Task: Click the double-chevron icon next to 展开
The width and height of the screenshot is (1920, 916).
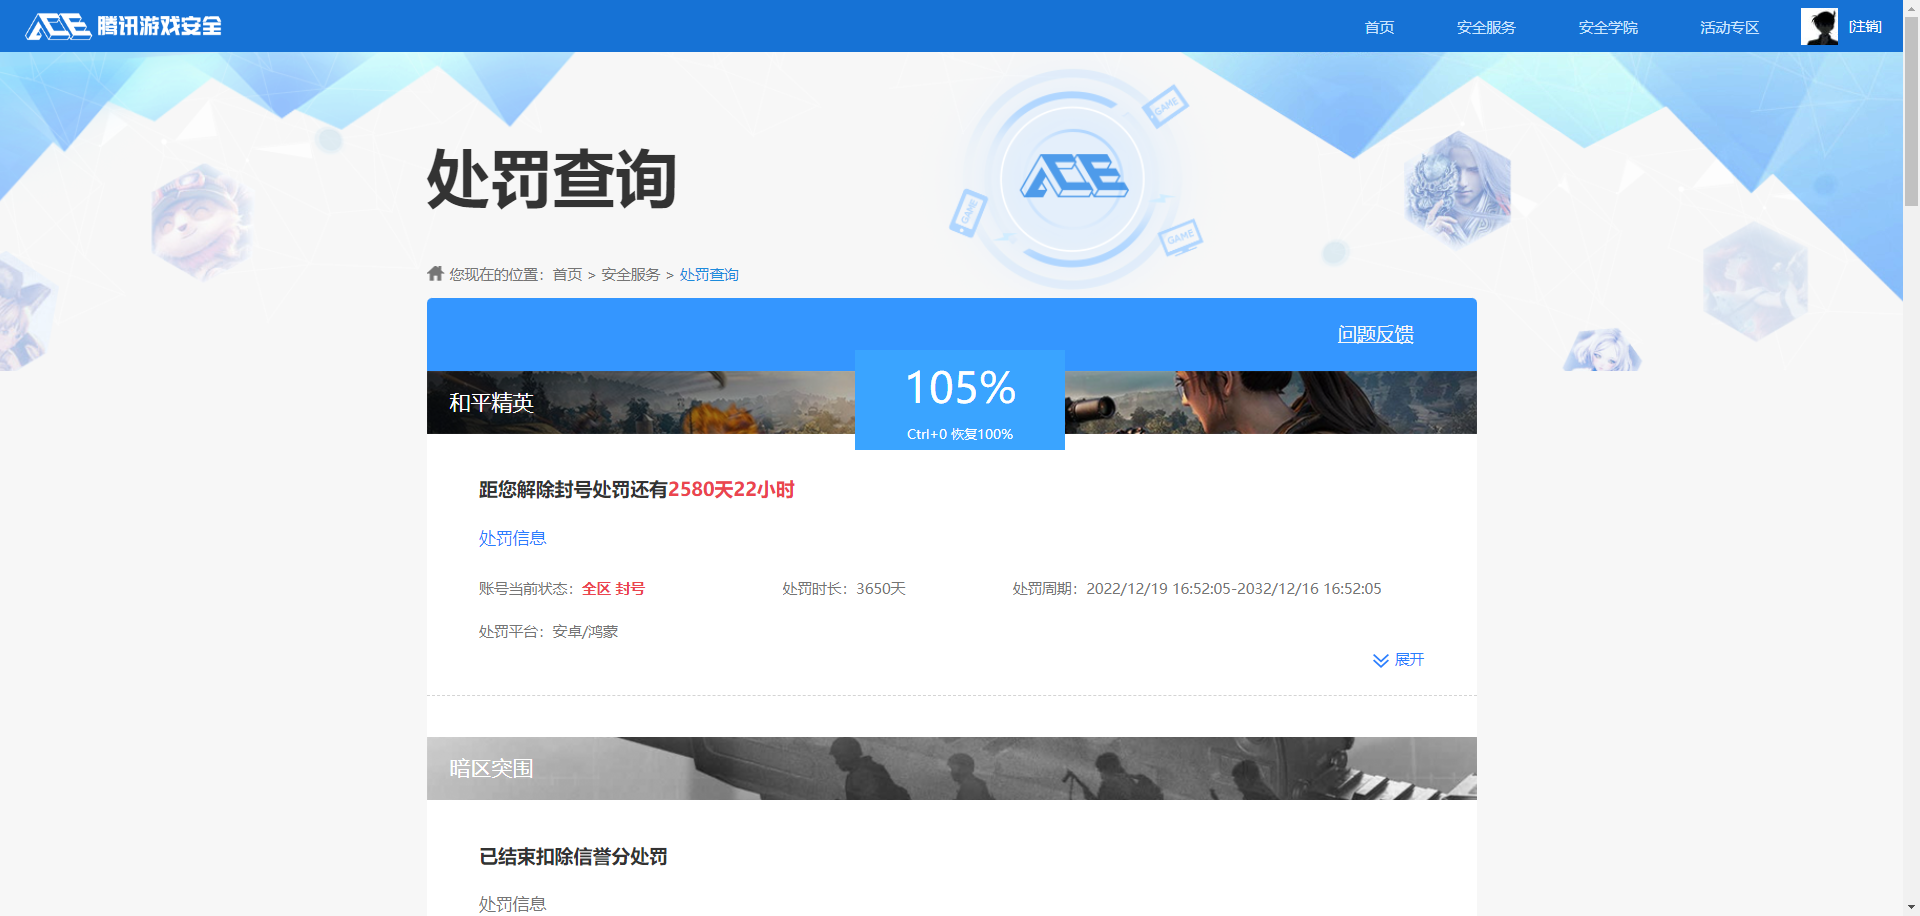Action: pyautogui.click(x=1380, y=660)
